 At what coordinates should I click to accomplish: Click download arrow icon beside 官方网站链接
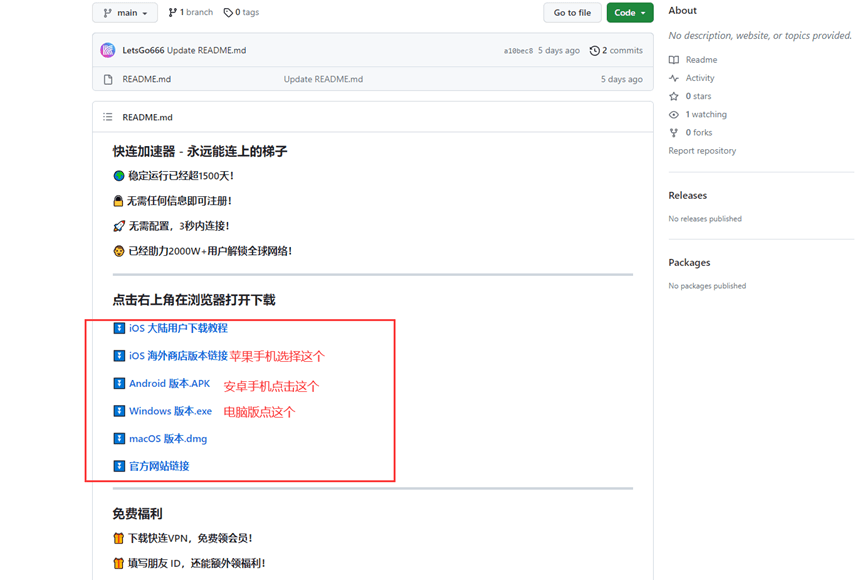119,466
